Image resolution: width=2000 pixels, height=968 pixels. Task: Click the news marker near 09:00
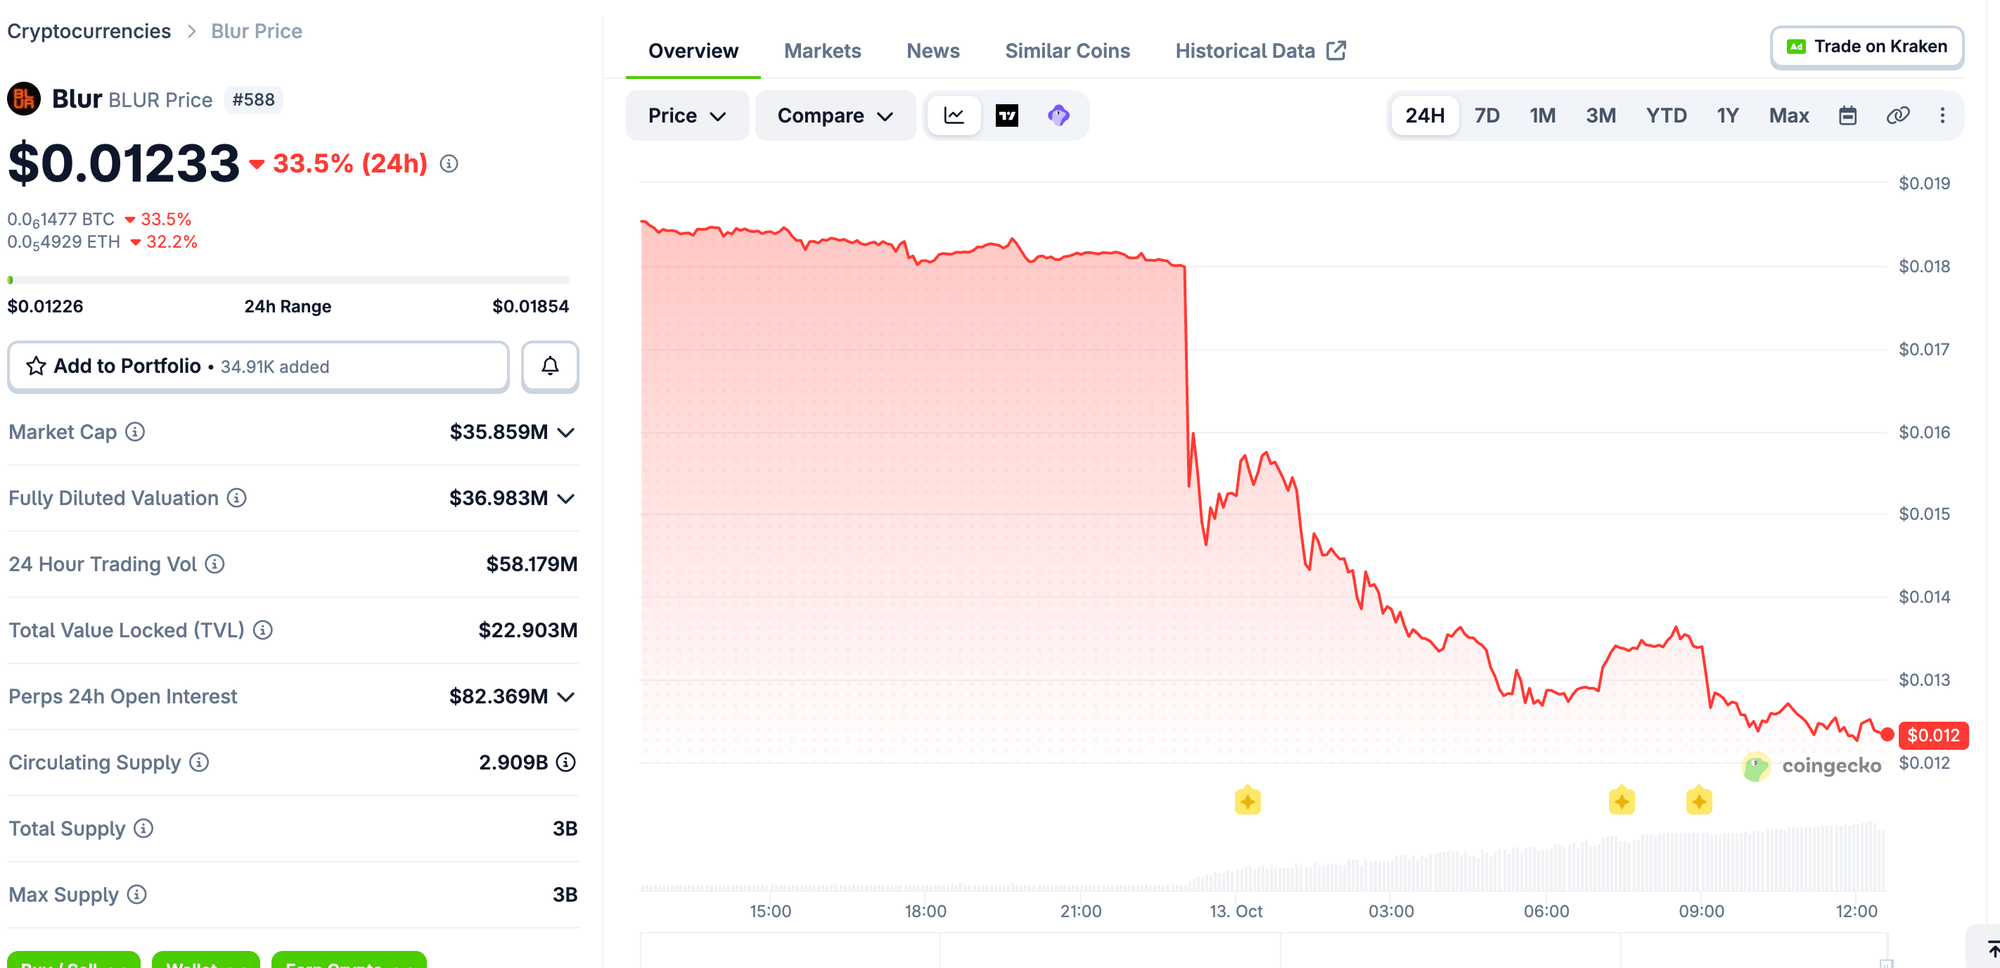click(1699, 801)
